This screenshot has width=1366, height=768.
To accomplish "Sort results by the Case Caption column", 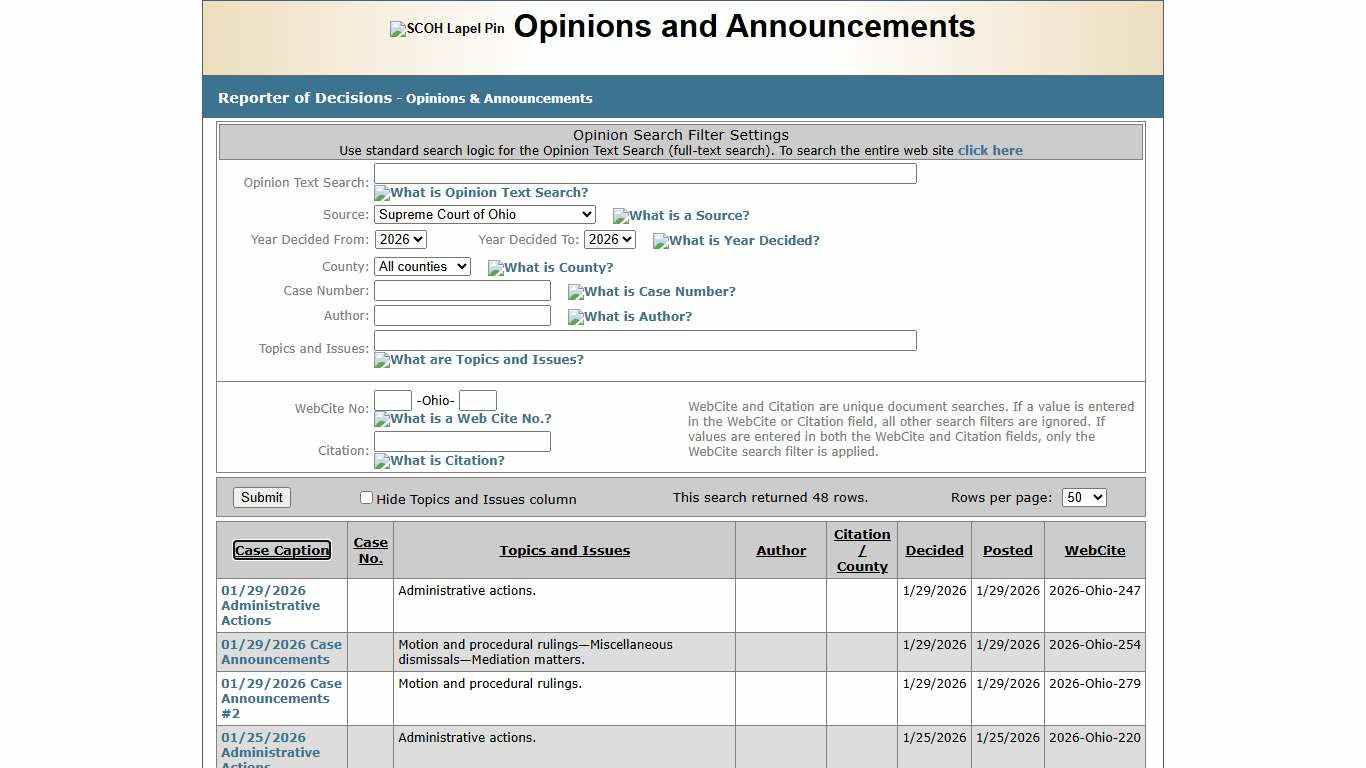I will (x=282, y=550).
